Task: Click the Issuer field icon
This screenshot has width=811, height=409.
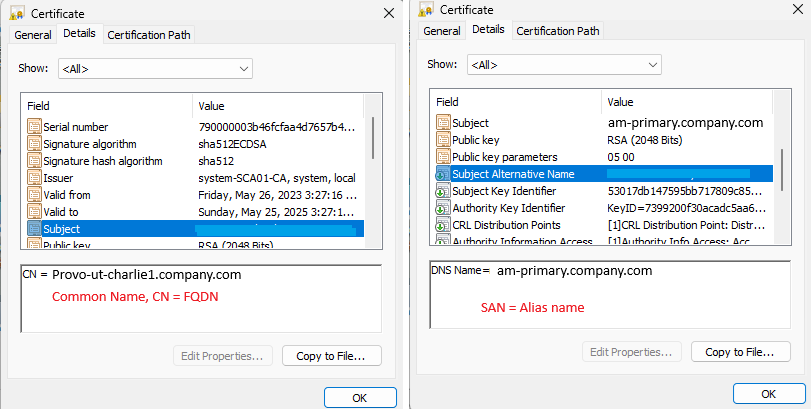Action: click(34, 178)
